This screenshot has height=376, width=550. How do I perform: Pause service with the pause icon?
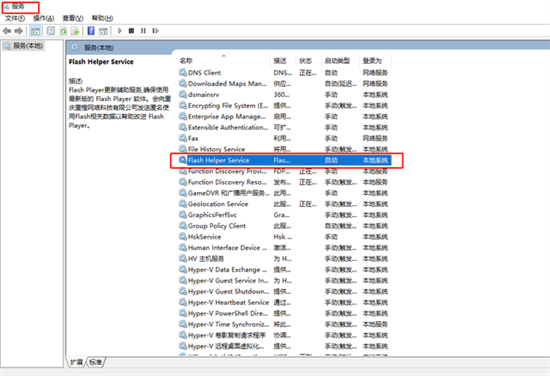pyautogui.click(x=143, y=31)
